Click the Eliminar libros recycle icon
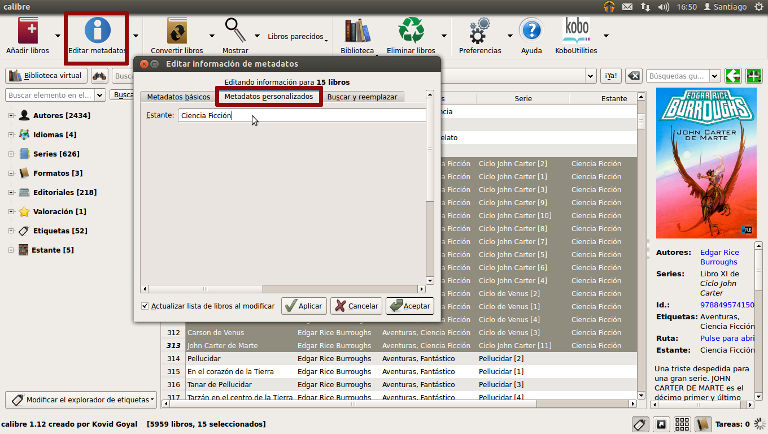Viewport: 768px width, 434px height. [x=411, y=31]
